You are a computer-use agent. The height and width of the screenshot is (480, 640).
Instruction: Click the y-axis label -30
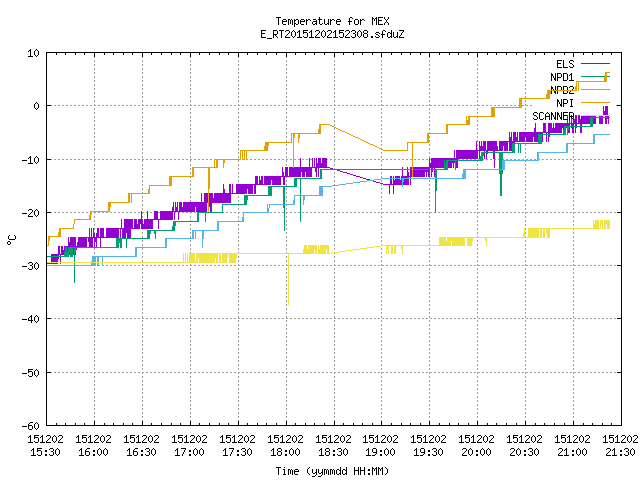[x=31, y=266]
